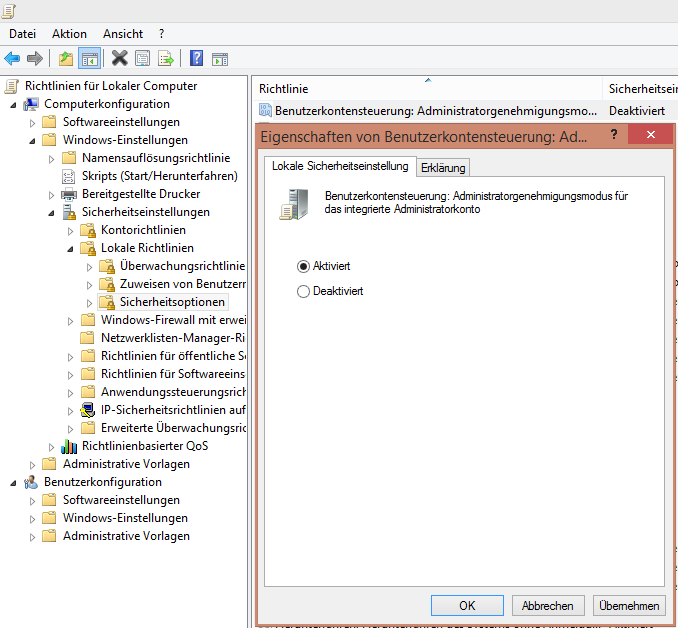Image resolution: width=678 pixels, height=628 pixels.
Task: Switch to the Erklärung tab
Action: coord(442,167)
